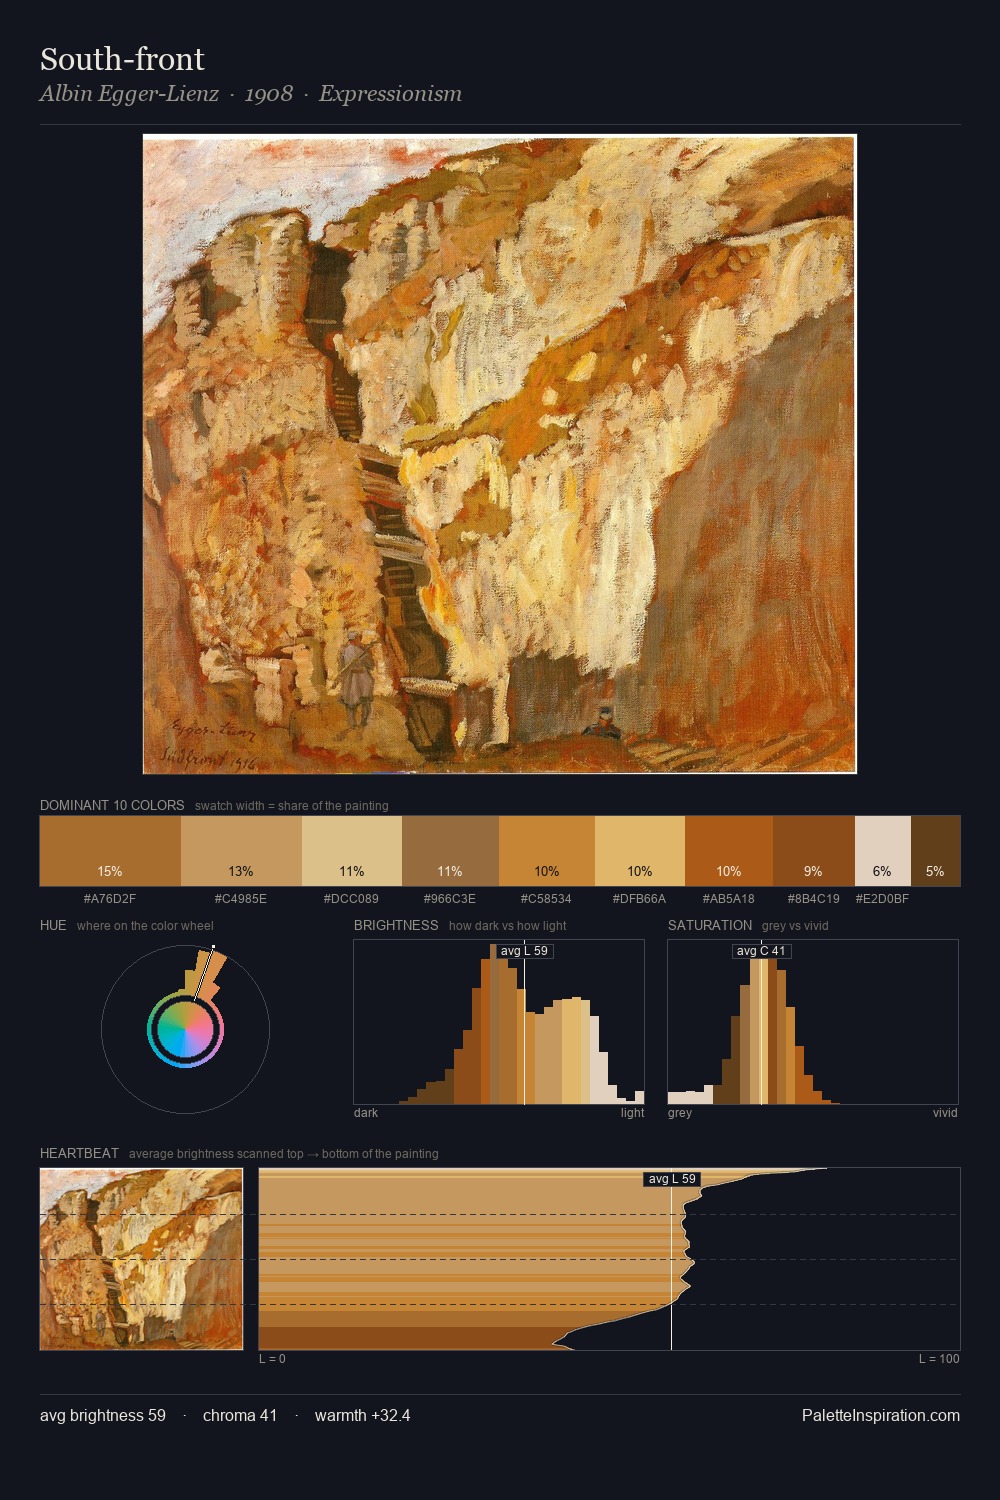Click the 'dark' axis label
Viewport: 1000px width, 1500px height.
click(366, 1113)
